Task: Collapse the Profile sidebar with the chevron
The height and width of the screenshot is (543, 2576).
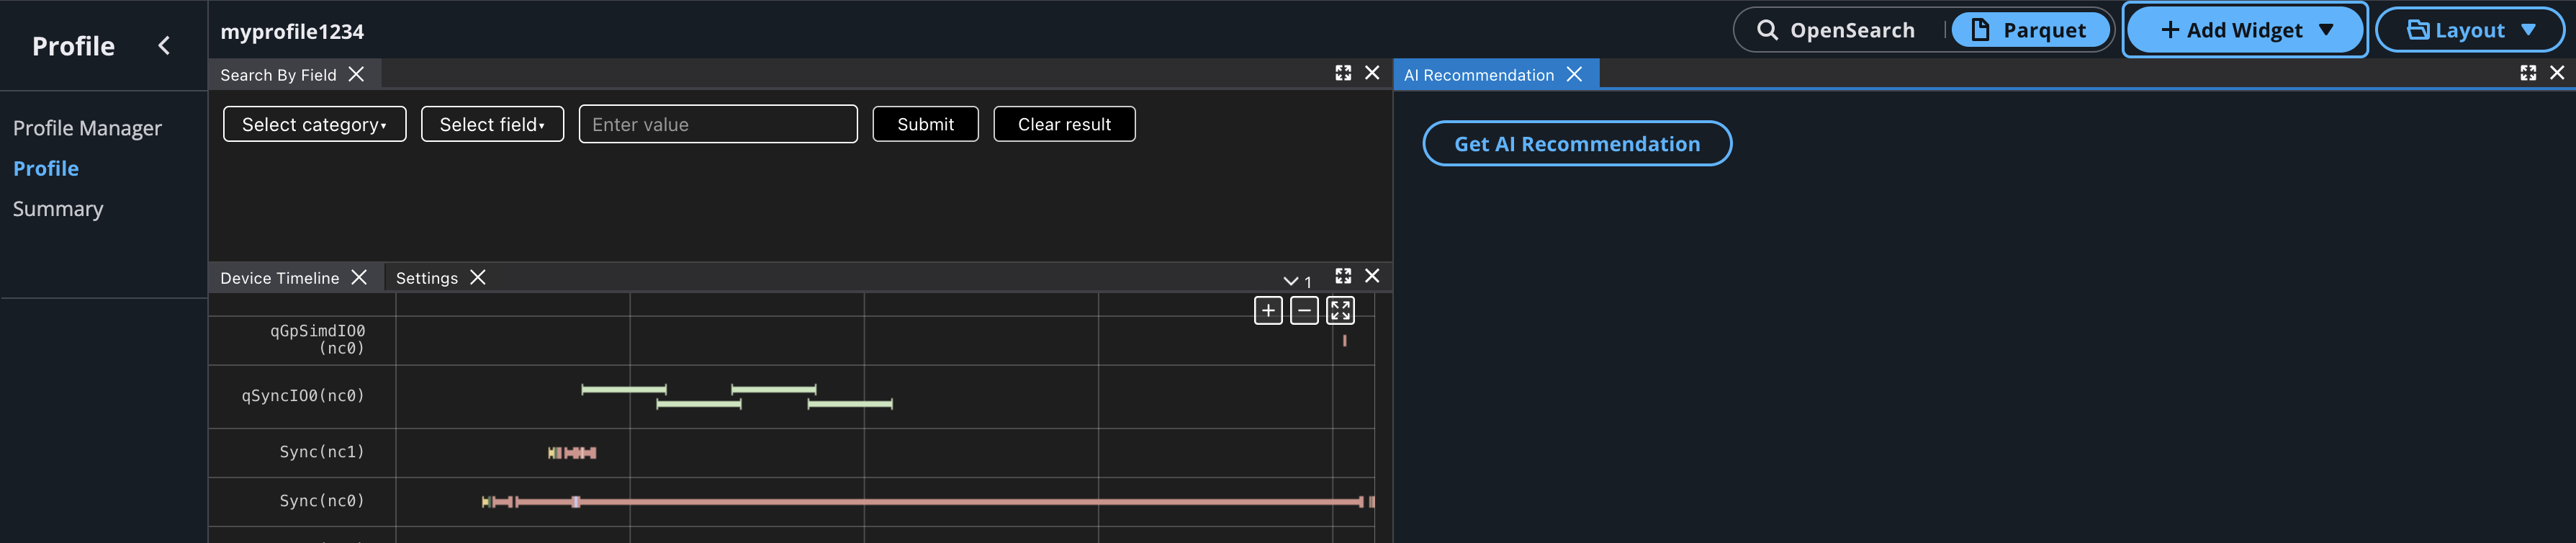Action: (x=164, y=46)
